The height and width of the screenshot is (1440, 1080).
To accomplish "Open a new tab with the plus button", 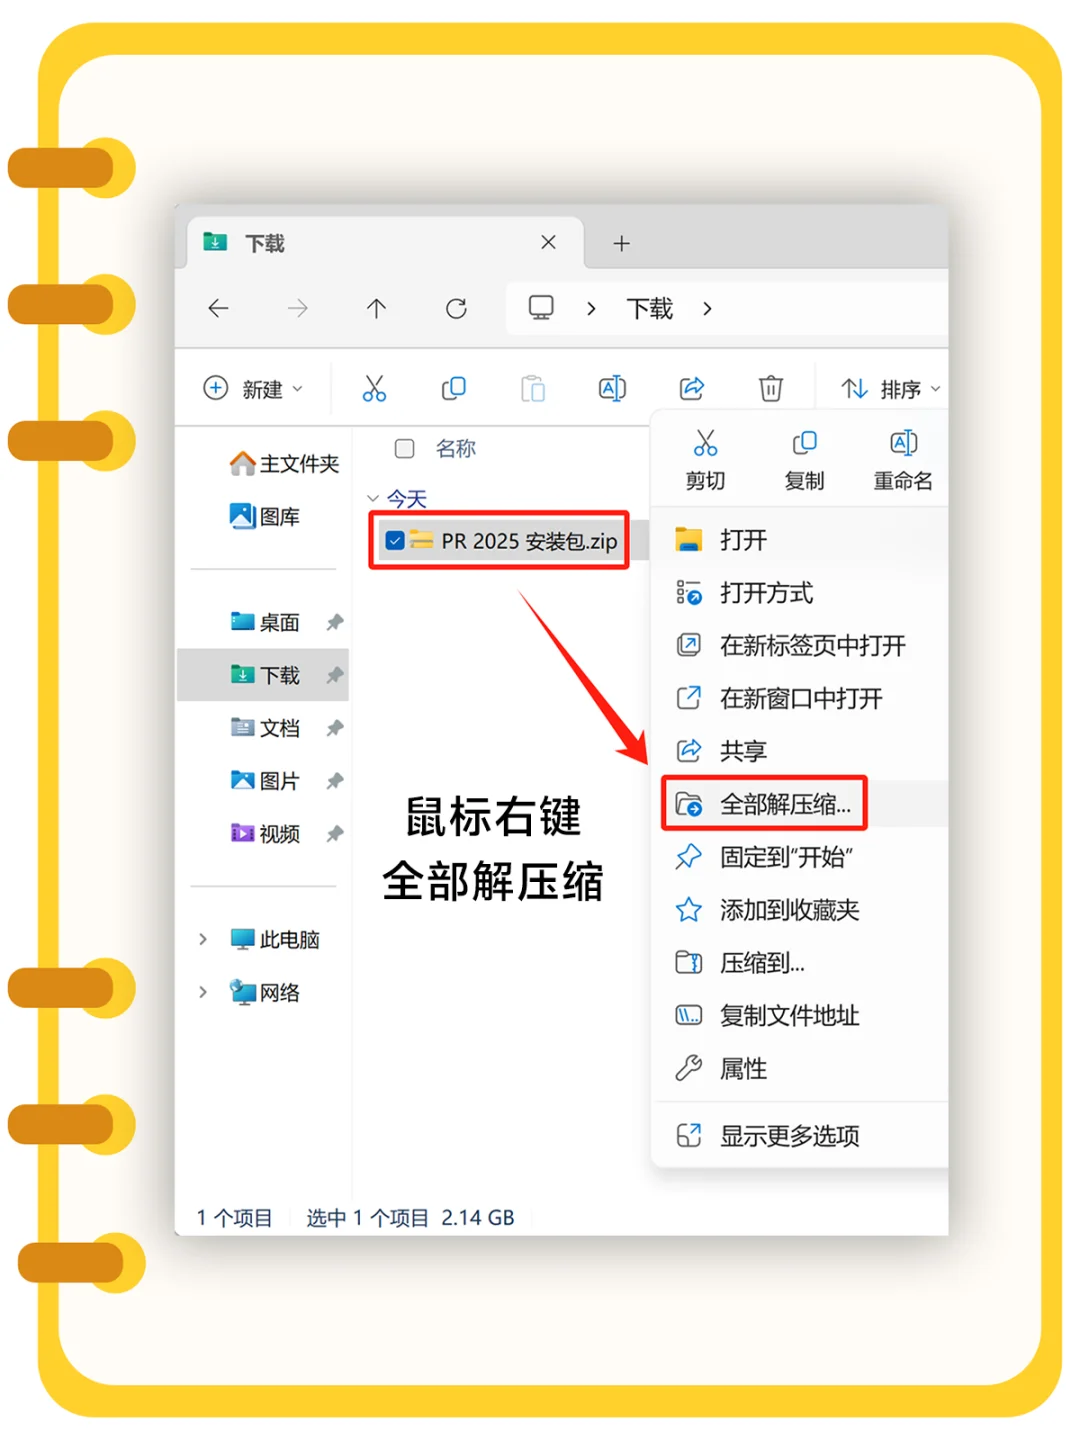I will pyautogui.click(x=621, y=242).
